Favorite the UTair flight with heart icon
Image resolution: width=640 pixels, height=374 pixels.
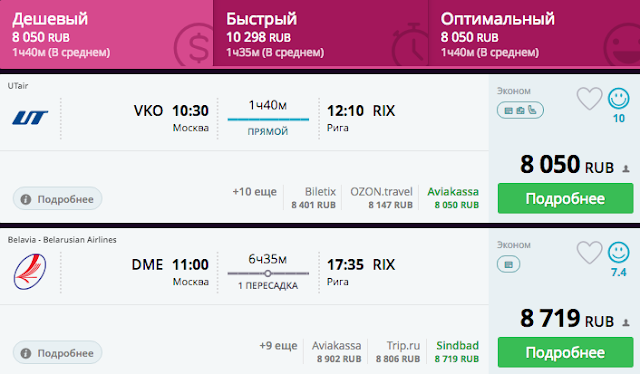[589, 99]
